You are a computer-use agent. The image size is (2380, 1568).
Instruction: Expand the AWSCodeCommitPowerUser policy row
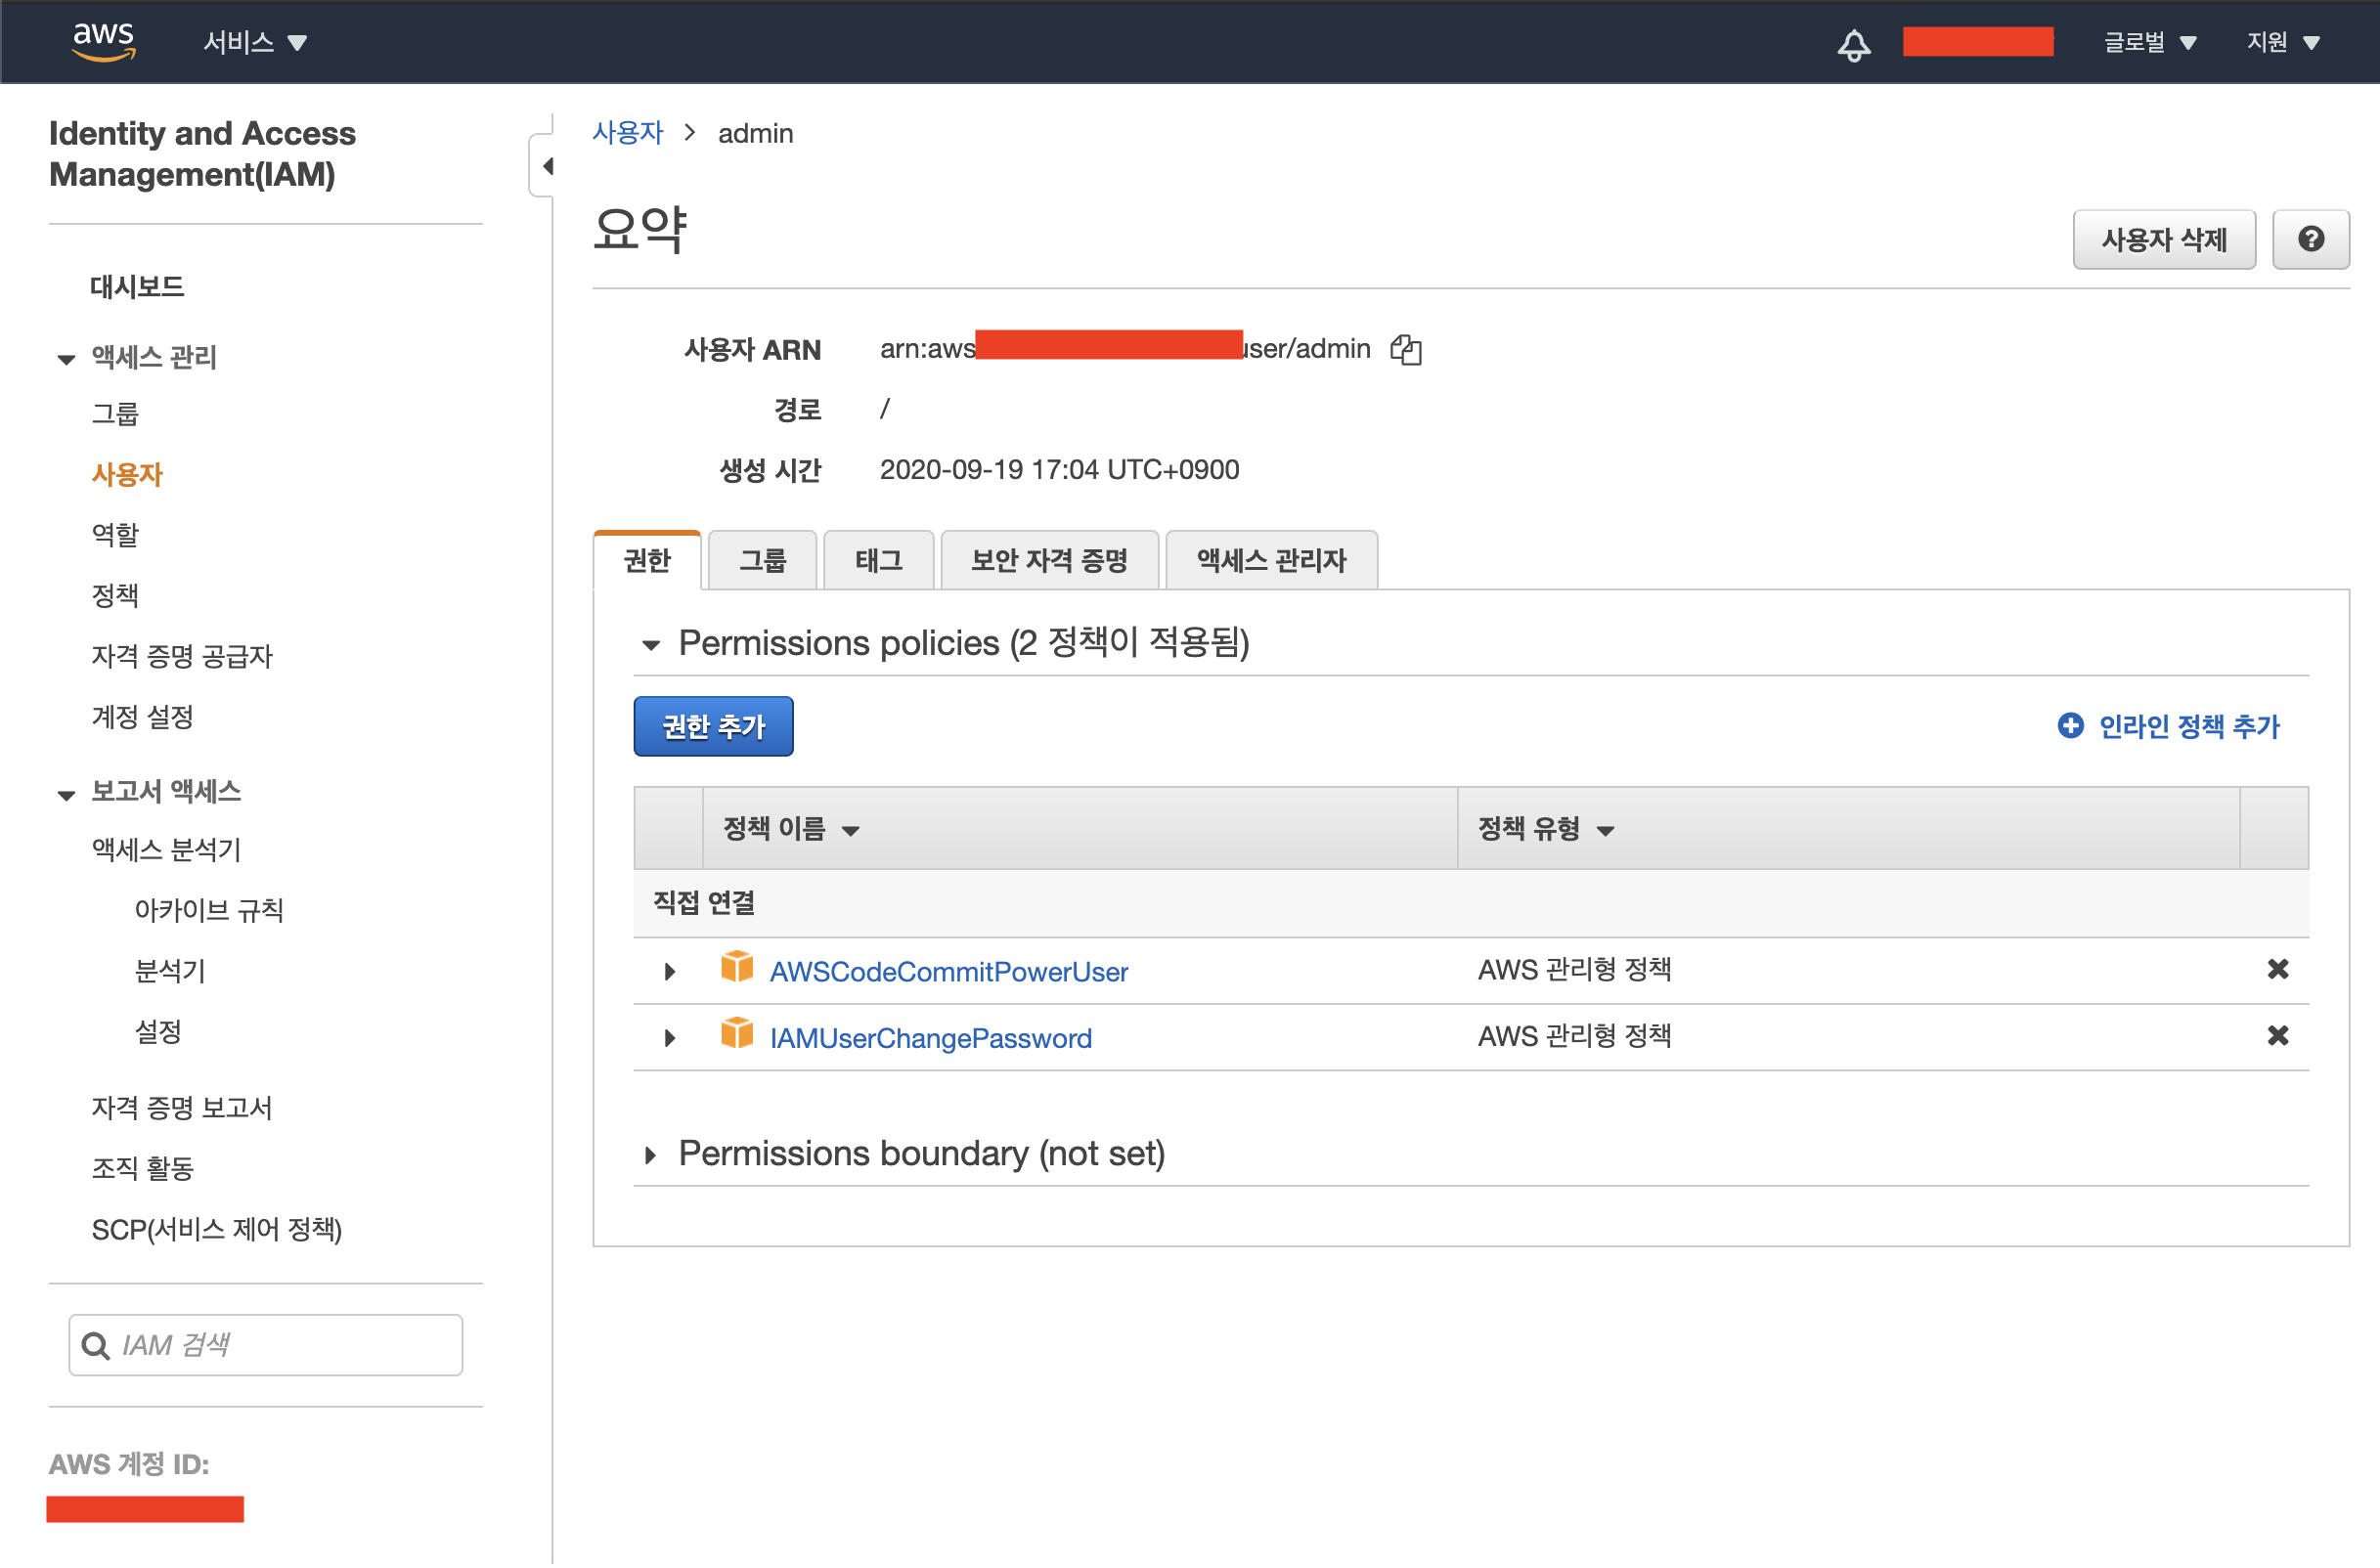click(x=669, y=972)
